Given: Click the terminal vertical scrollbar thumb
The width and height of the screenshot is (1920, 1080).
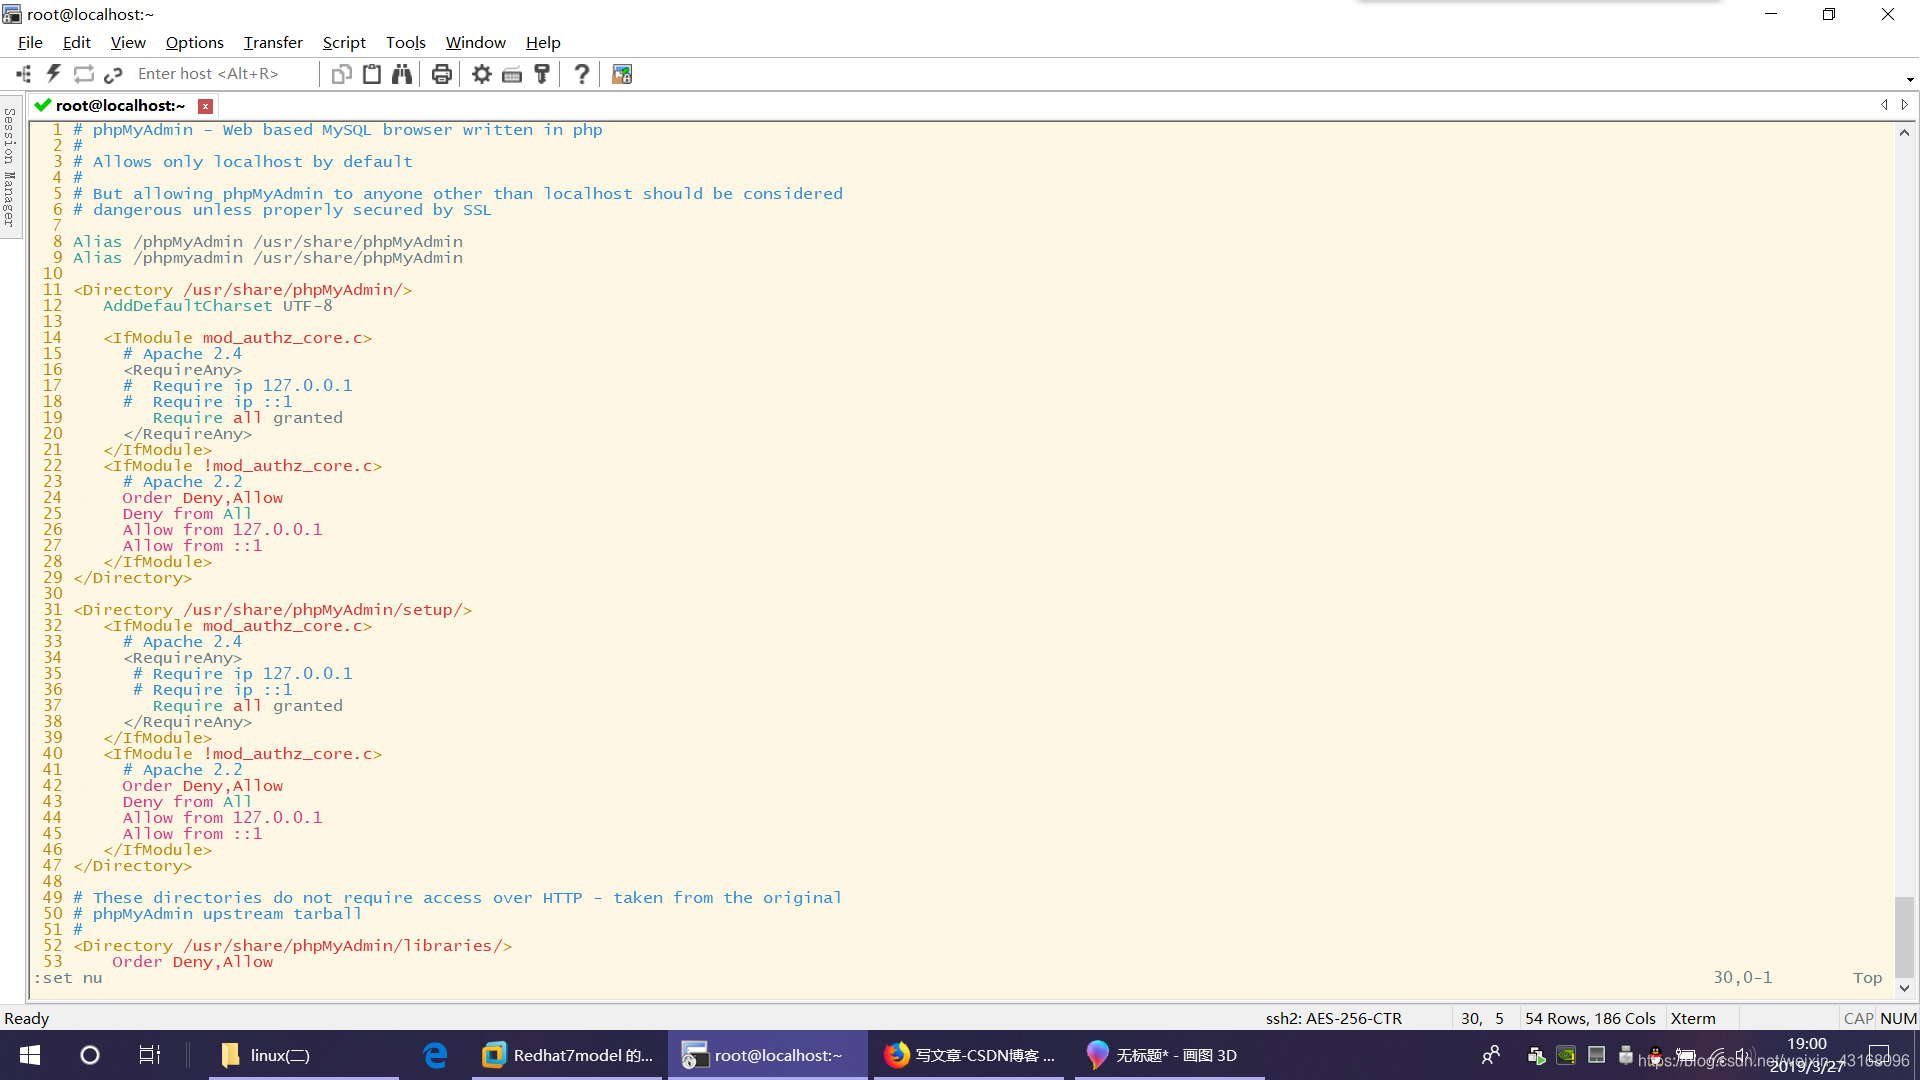Looking at the screenshot, I should click(1904, 936).
